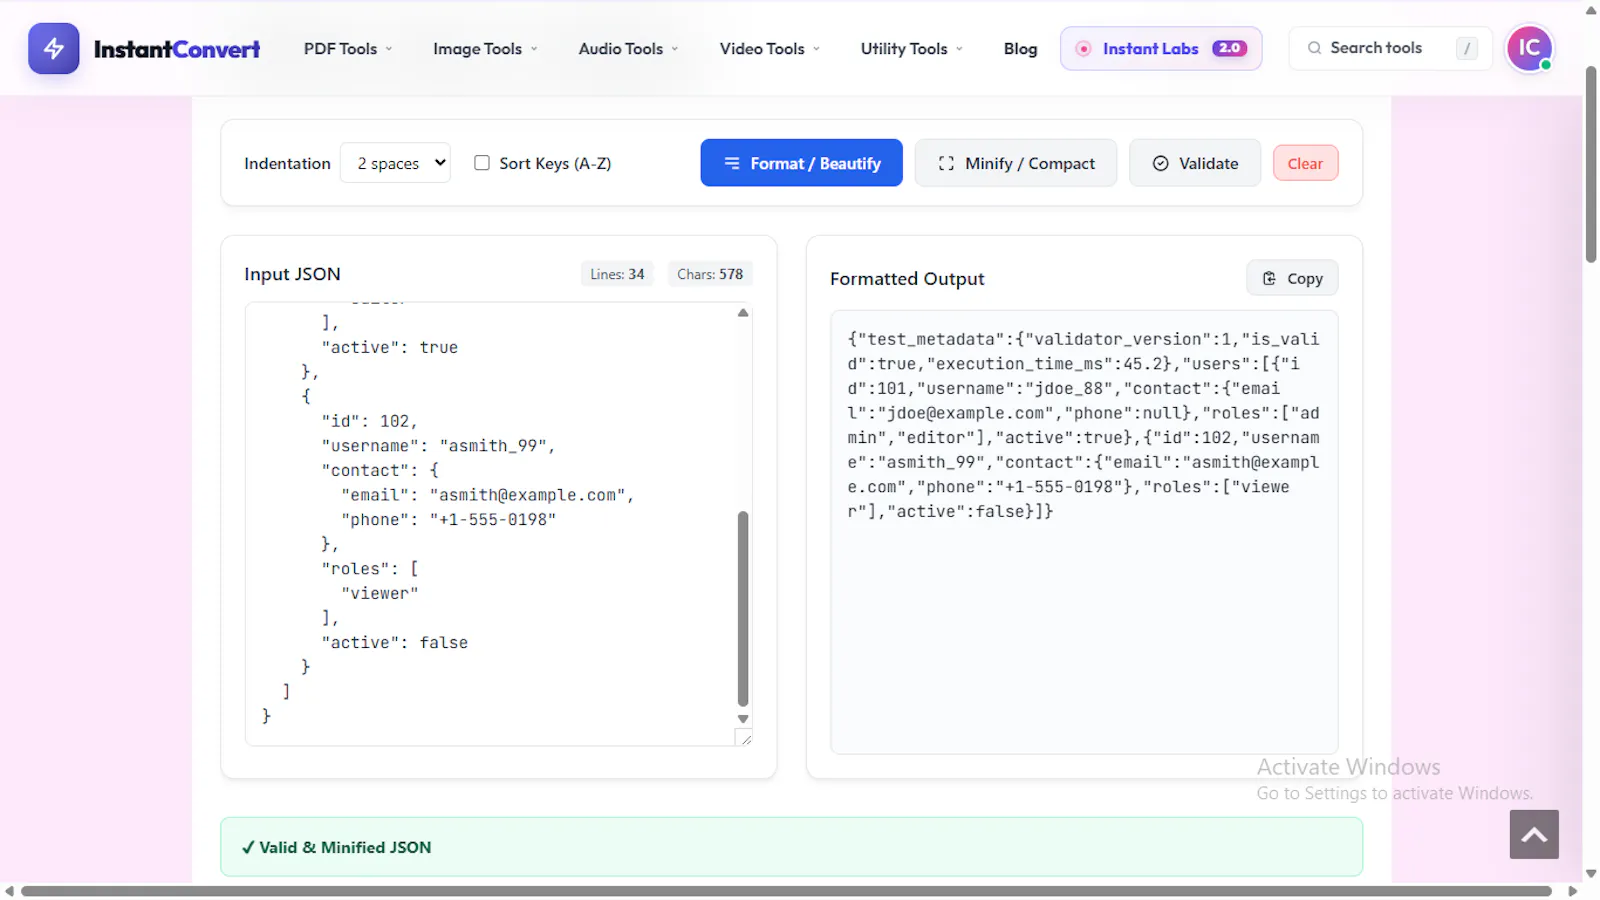
Task: Click the Indentation label
Action: 287,163
